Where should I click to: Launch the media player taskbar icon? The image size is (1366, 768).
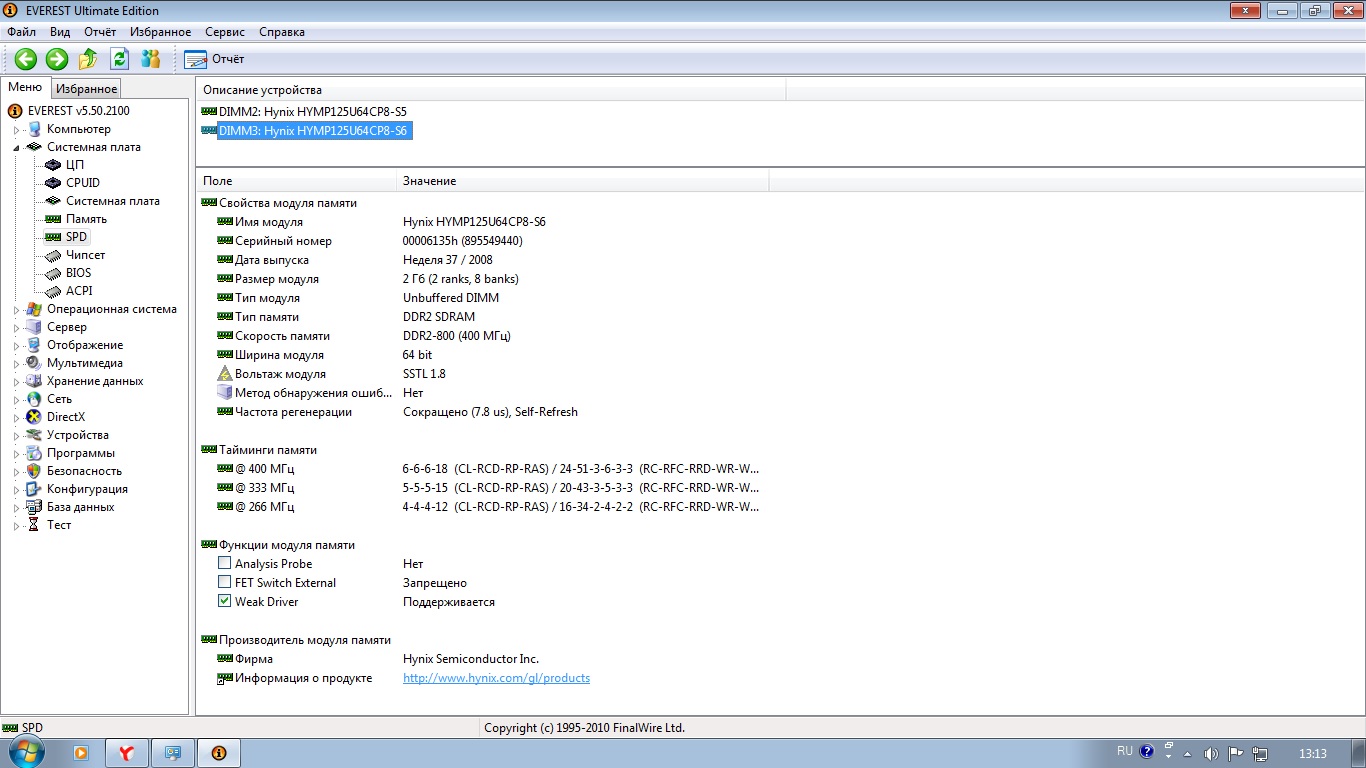point(81,752)
